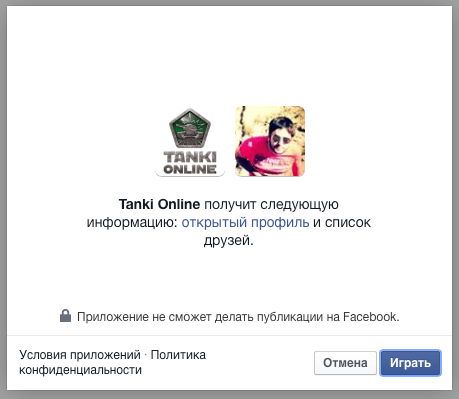Click the Отмена button
This screenshot has height=399, width=459.
(x=345, y=363)
